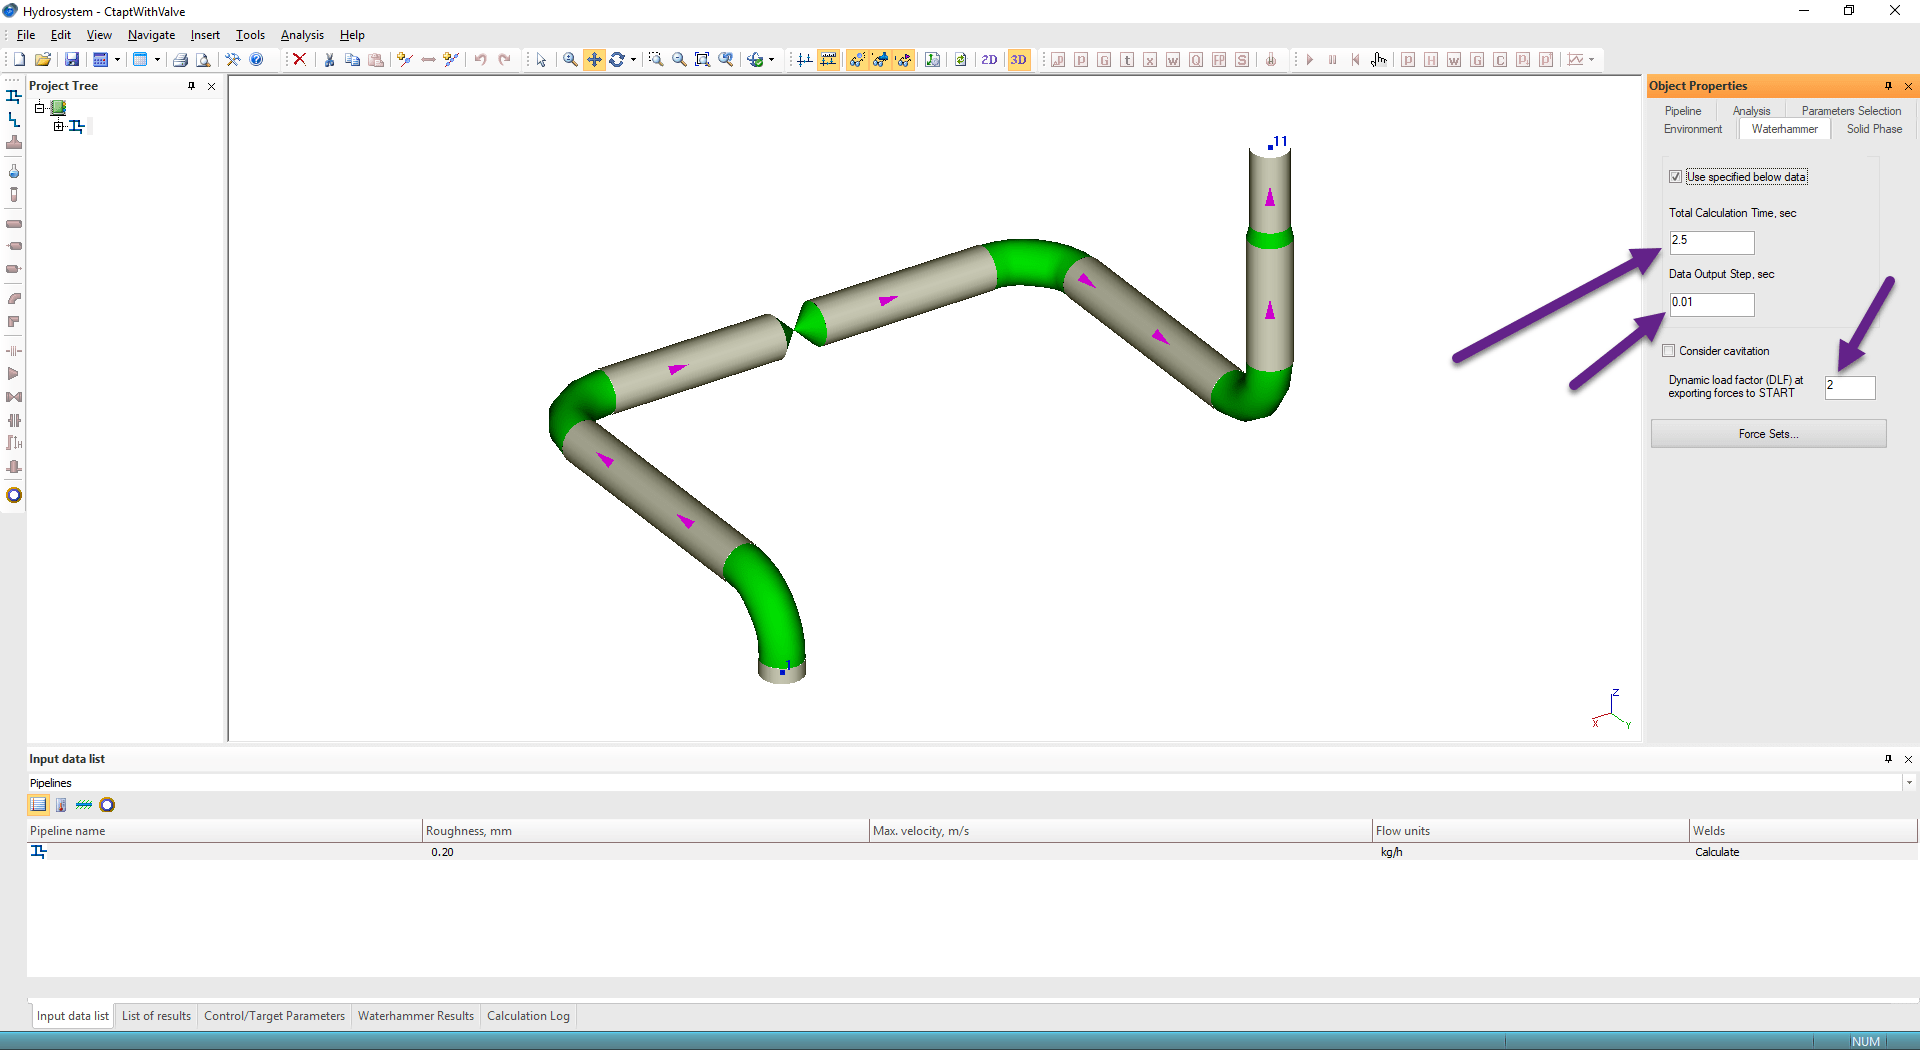Switch to 3D view mode
Image resolution: width=1920 pixels, height=1050 pixels.
point(1018,60)
